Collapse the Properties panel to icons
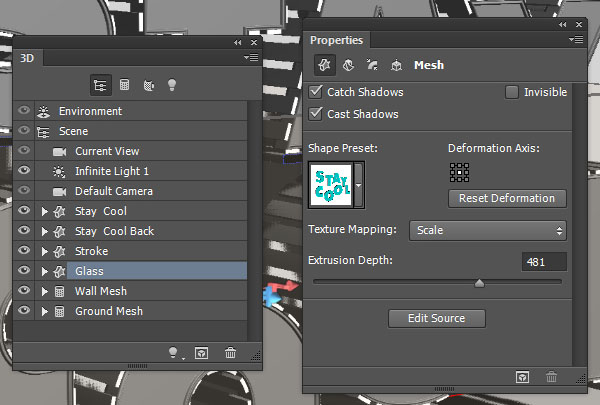 pyautogui.click(x=562, y=24)
